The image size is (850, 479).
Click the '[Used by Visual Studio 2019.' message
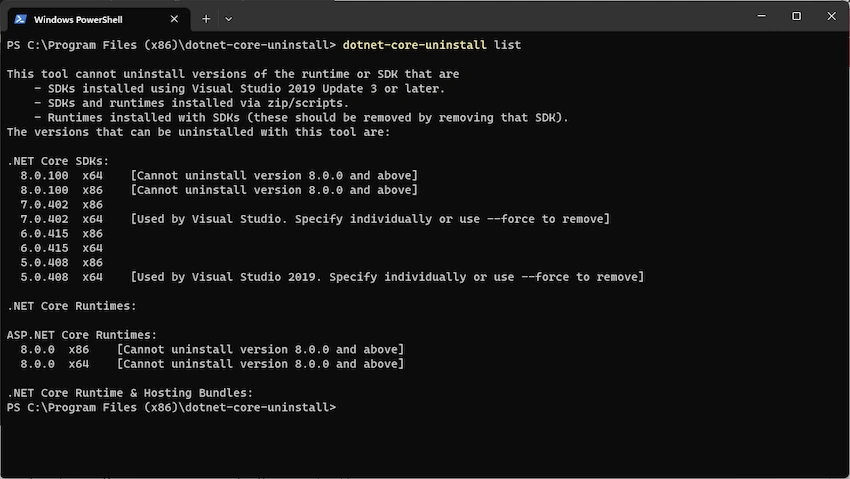coord(387,277)
